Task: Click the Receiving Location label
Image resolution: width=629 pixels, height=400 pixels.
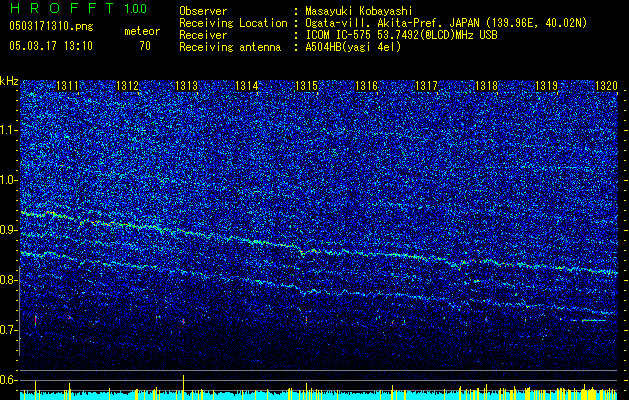Action: pos(233,23)
